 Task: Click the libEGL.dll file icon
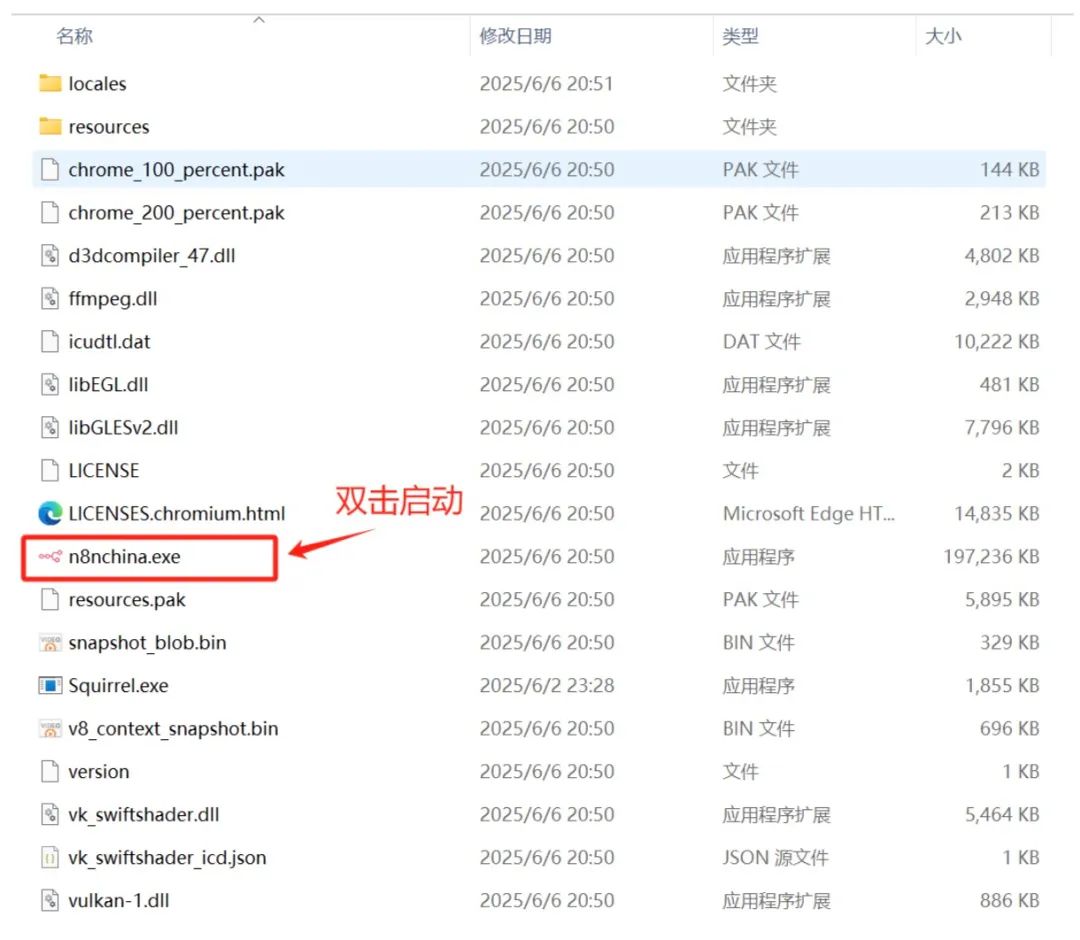50,384
